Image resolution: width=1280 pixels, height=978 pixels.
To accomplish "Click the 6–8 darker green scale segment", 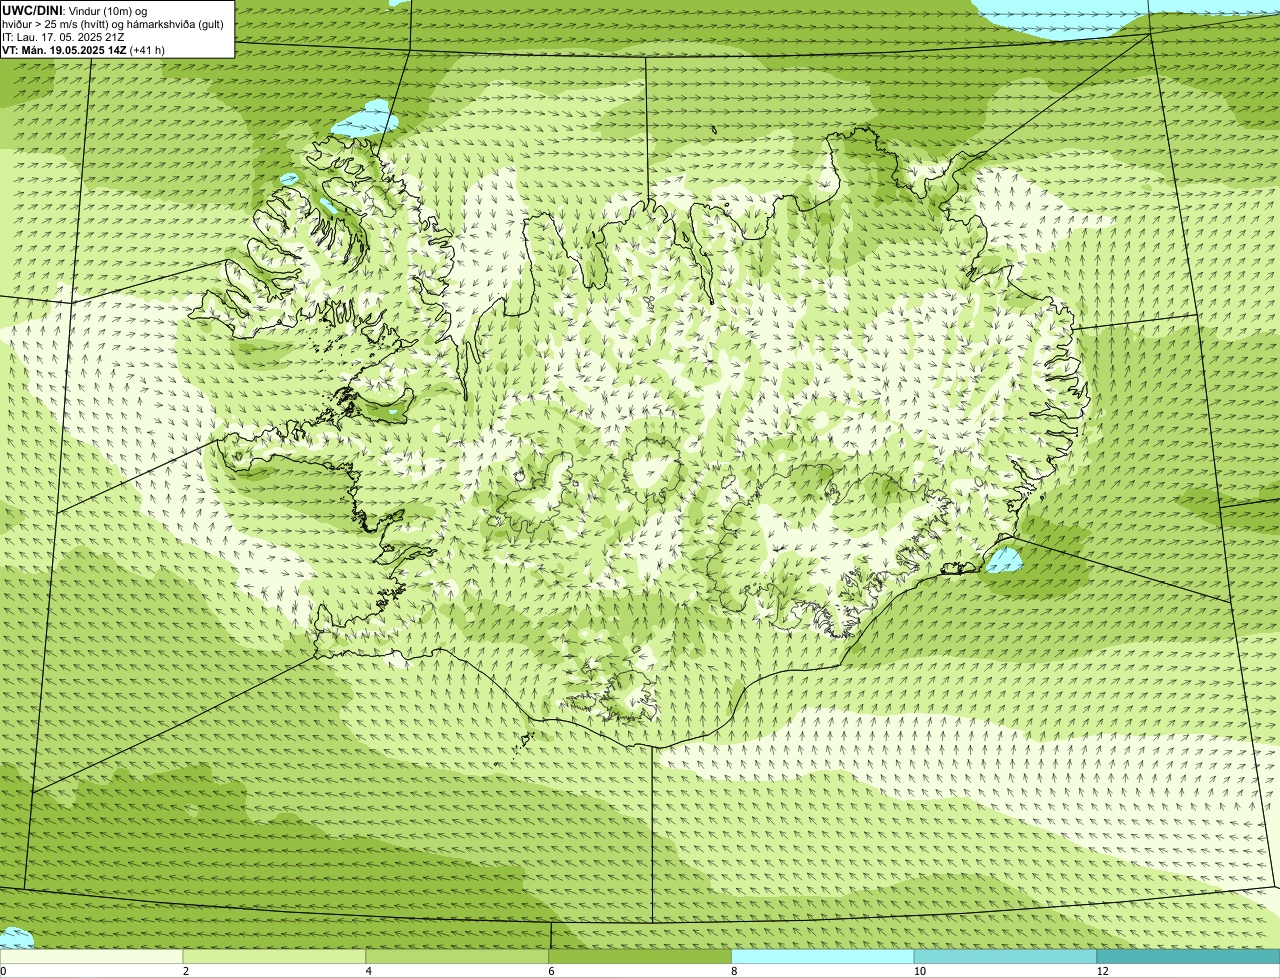I will click(640, 956).
